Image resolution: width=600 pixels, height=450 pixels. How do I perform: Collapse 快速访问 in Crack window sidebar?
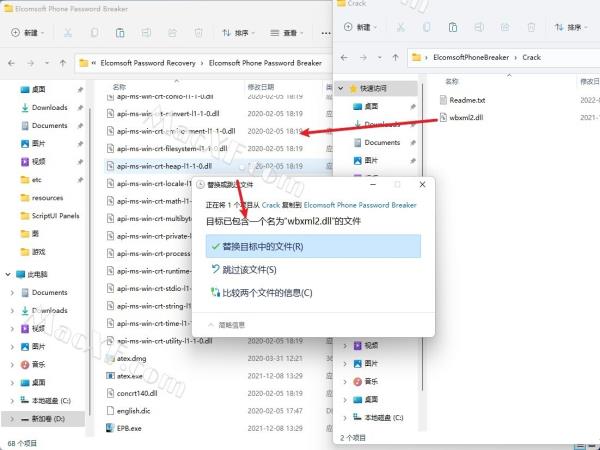click(x=341, y=88)
